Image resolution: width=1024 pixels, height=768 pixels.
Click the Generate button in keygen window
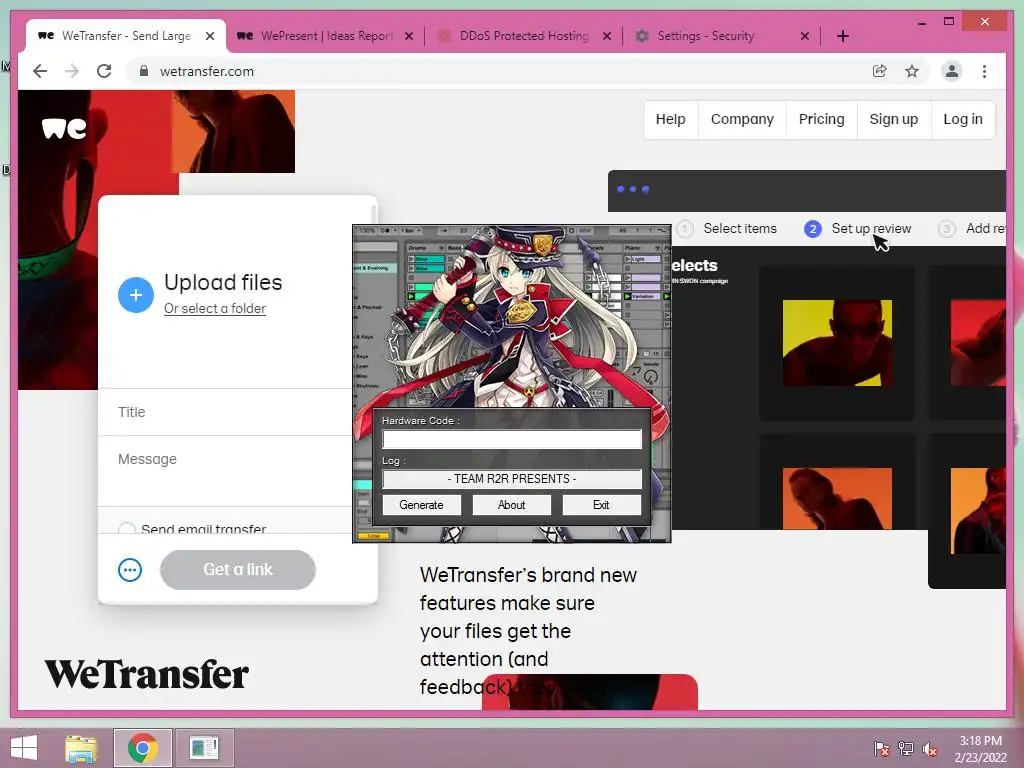421,505
